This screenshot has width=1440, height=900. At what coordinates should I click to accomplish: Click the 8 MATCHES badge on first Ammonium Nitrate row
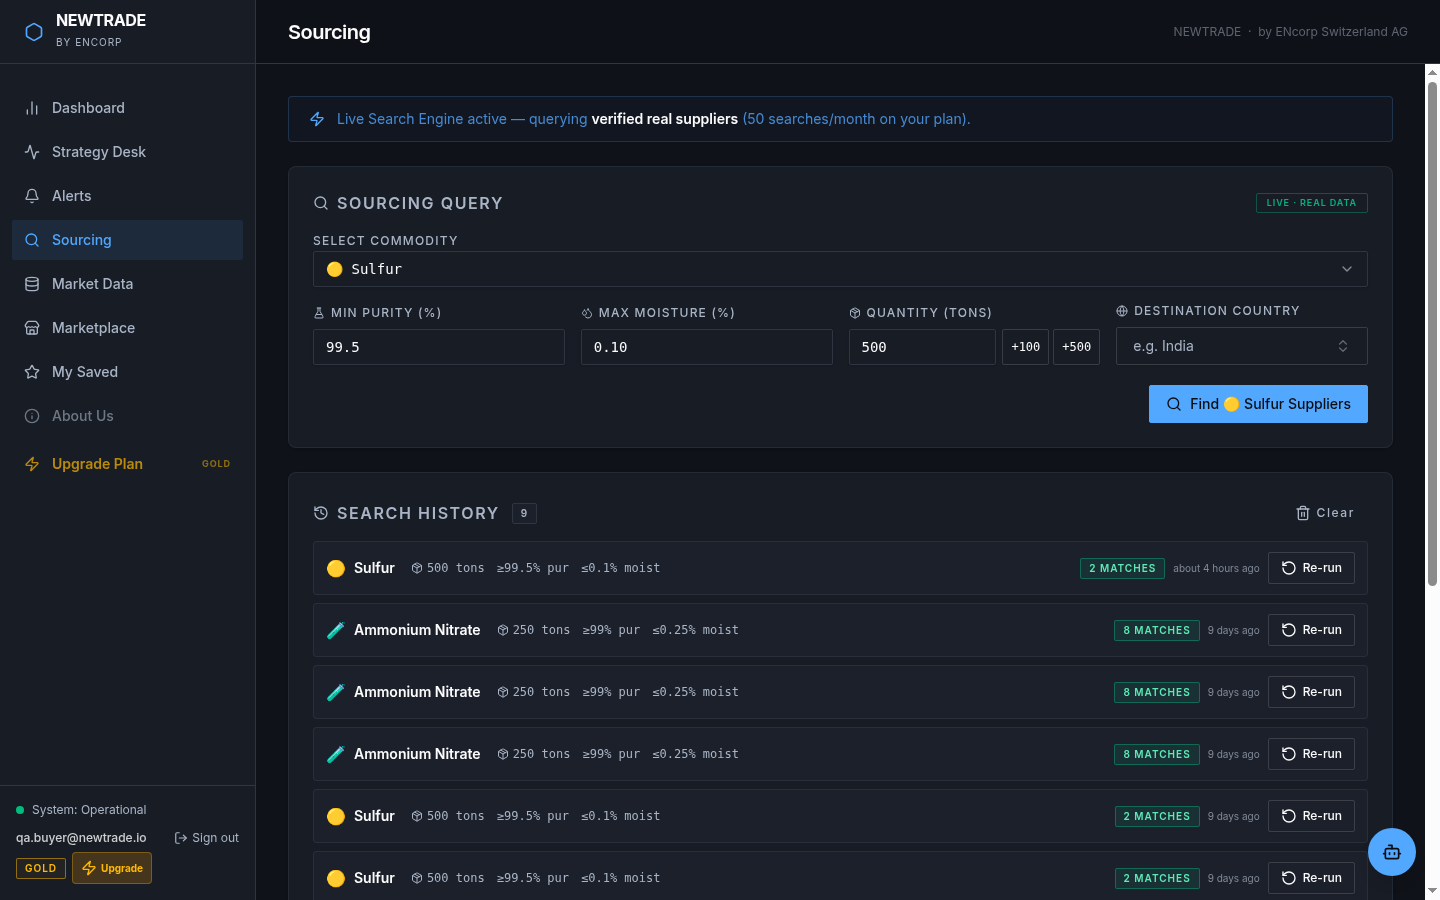coord(1156,630)
